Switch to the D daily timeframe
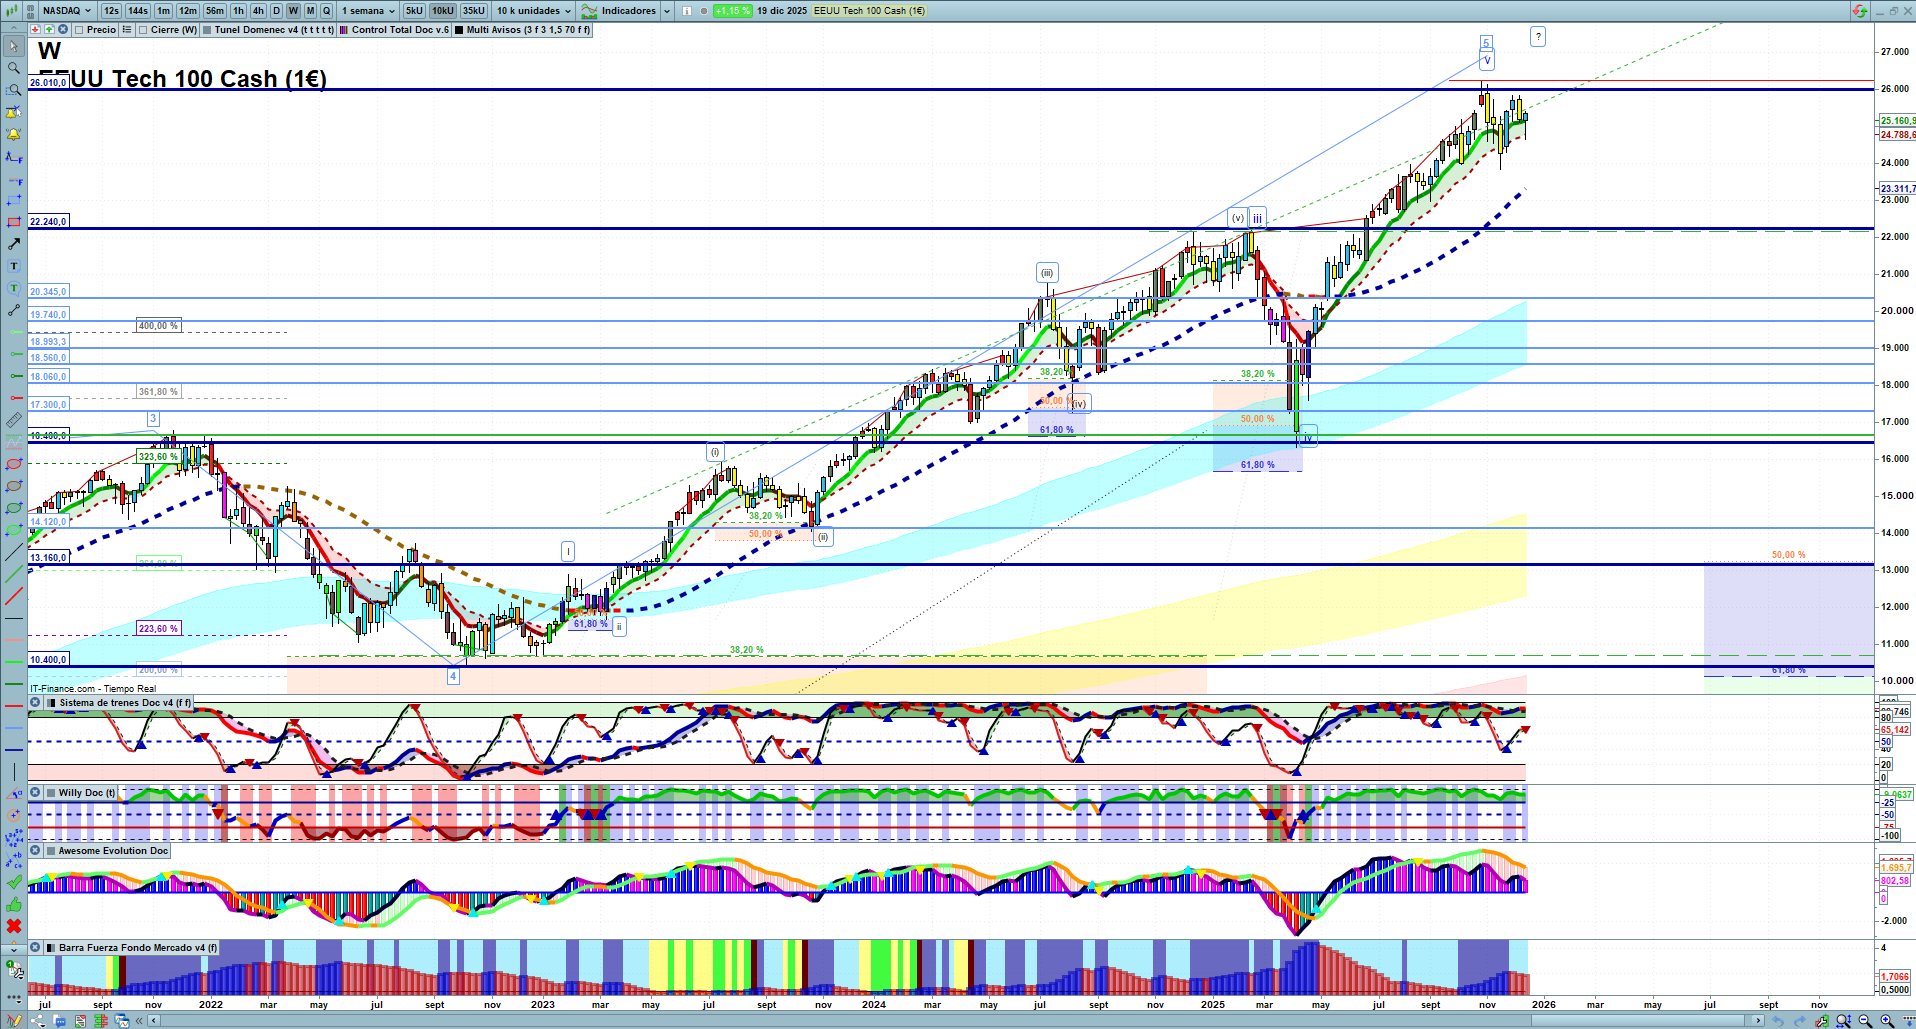The width and height of the screenshot is (1916, 1029). pos(276,11)
